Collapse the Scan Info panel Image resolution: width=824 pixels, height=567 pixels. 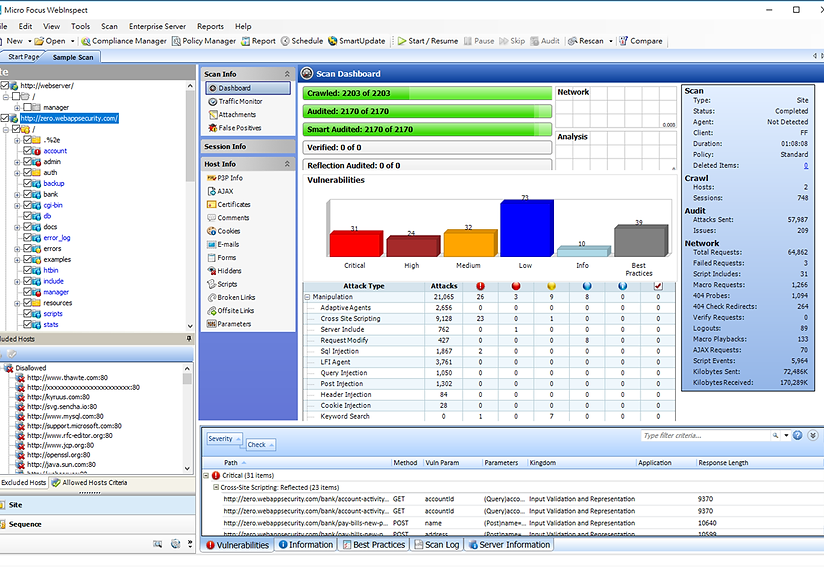(x=287, y=74)
